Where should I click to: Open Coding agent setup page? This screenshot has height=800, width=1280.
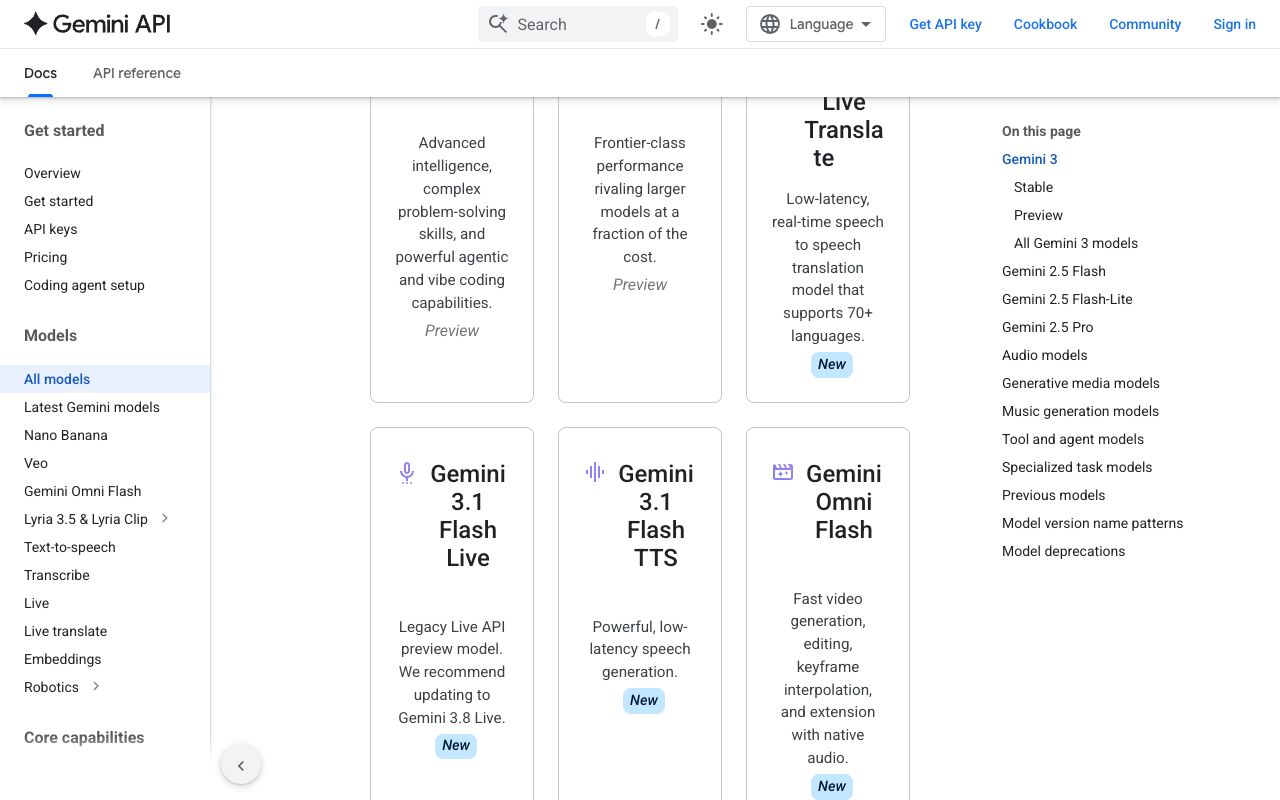point(84,285)
